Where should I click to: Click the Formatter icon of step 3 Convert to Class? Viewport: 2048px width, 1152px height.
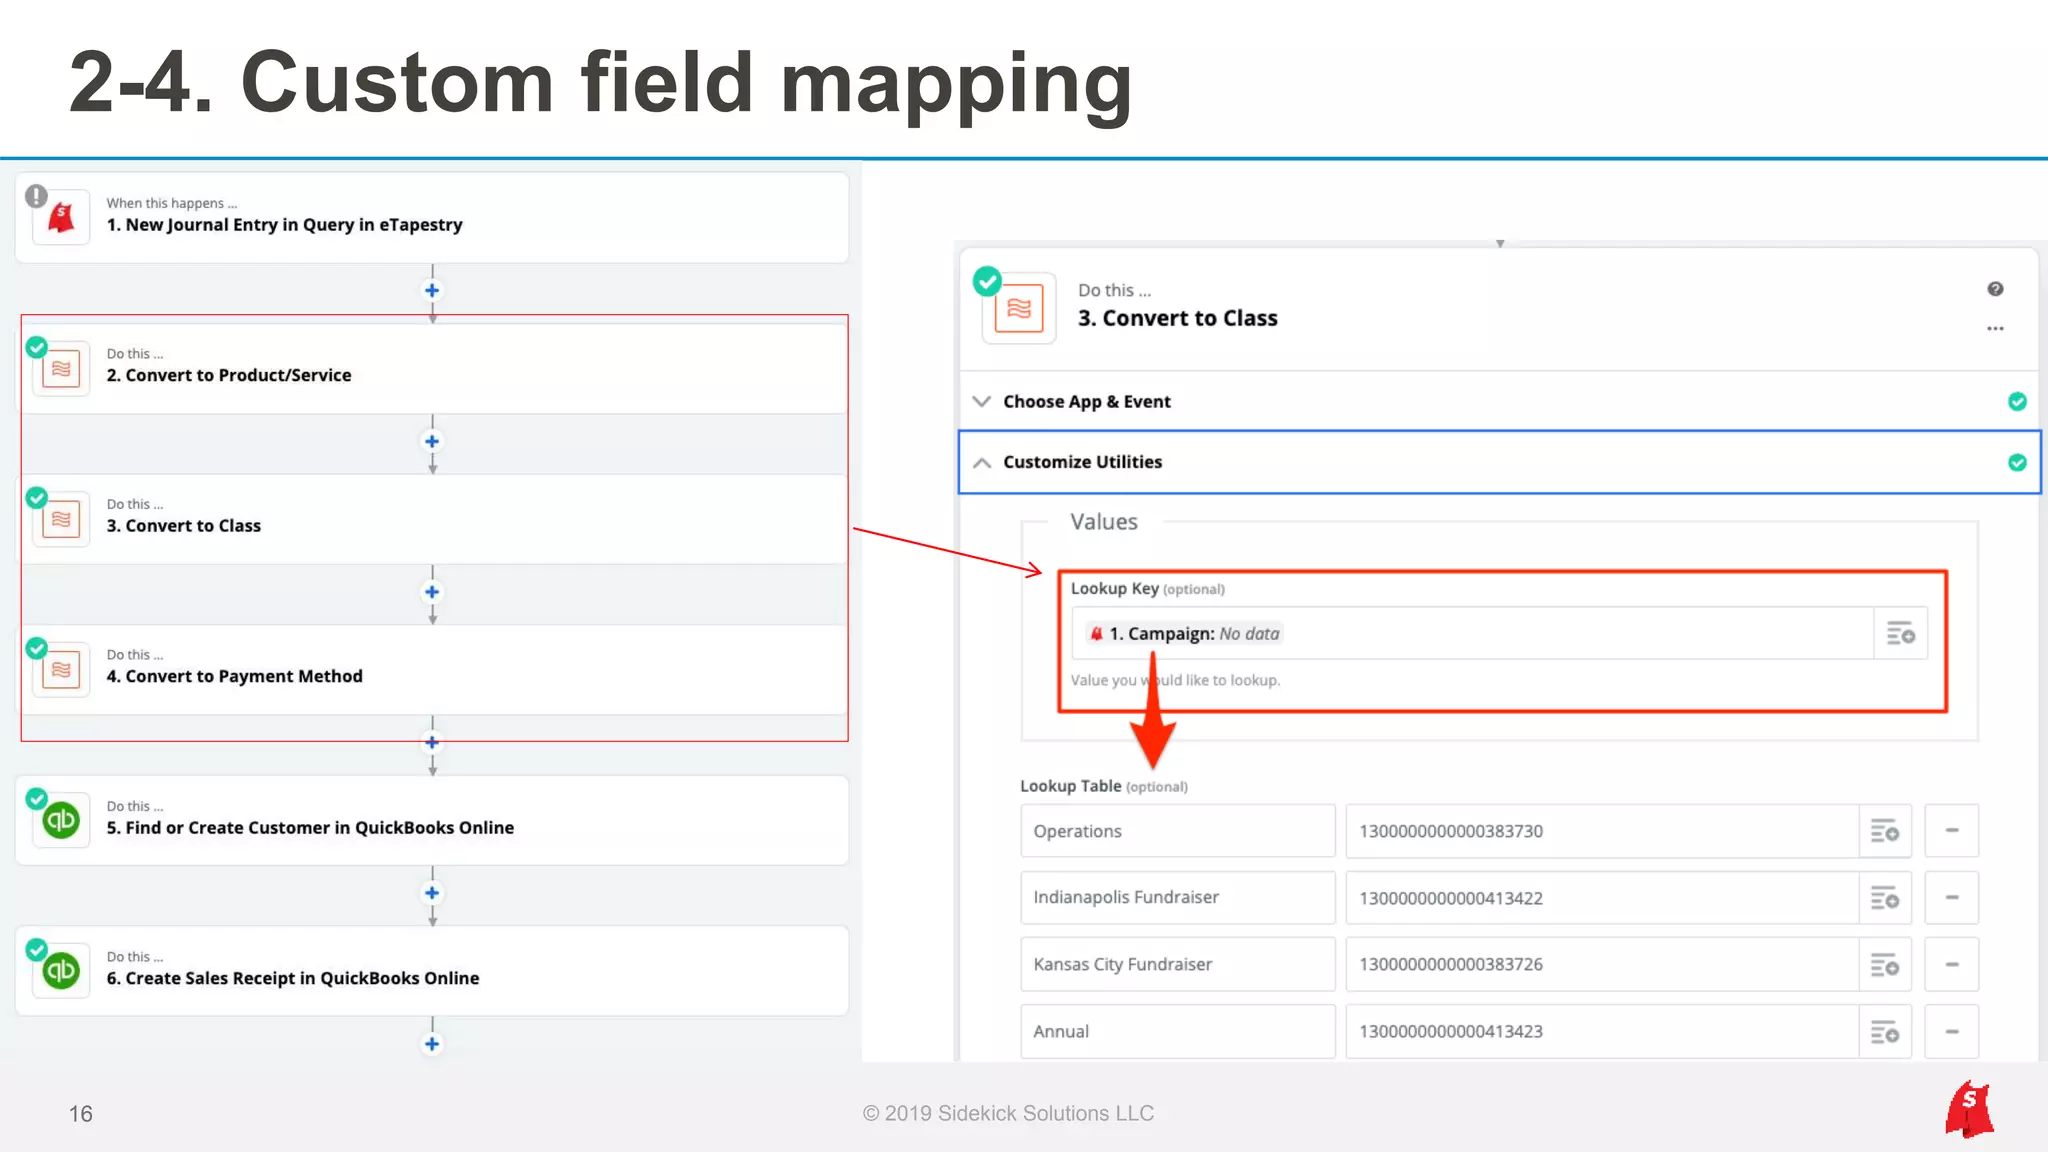[x=61, y=519]
